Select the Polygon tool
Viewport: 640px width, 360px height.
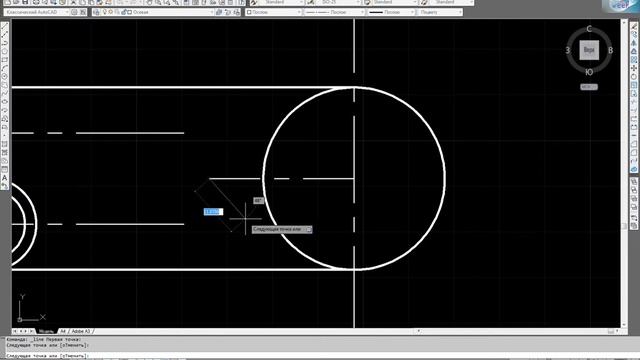[x=4, y=51]
